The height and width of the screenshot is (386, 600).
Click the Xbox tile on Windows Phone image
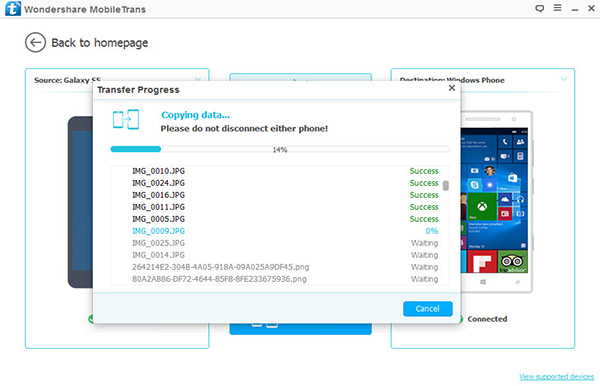click(x=482, y=207)
